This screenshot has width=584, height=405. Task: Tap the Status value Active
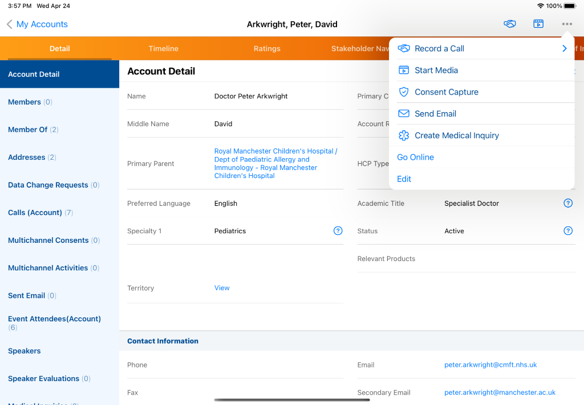pyautogui.click(x=454, y=231)
